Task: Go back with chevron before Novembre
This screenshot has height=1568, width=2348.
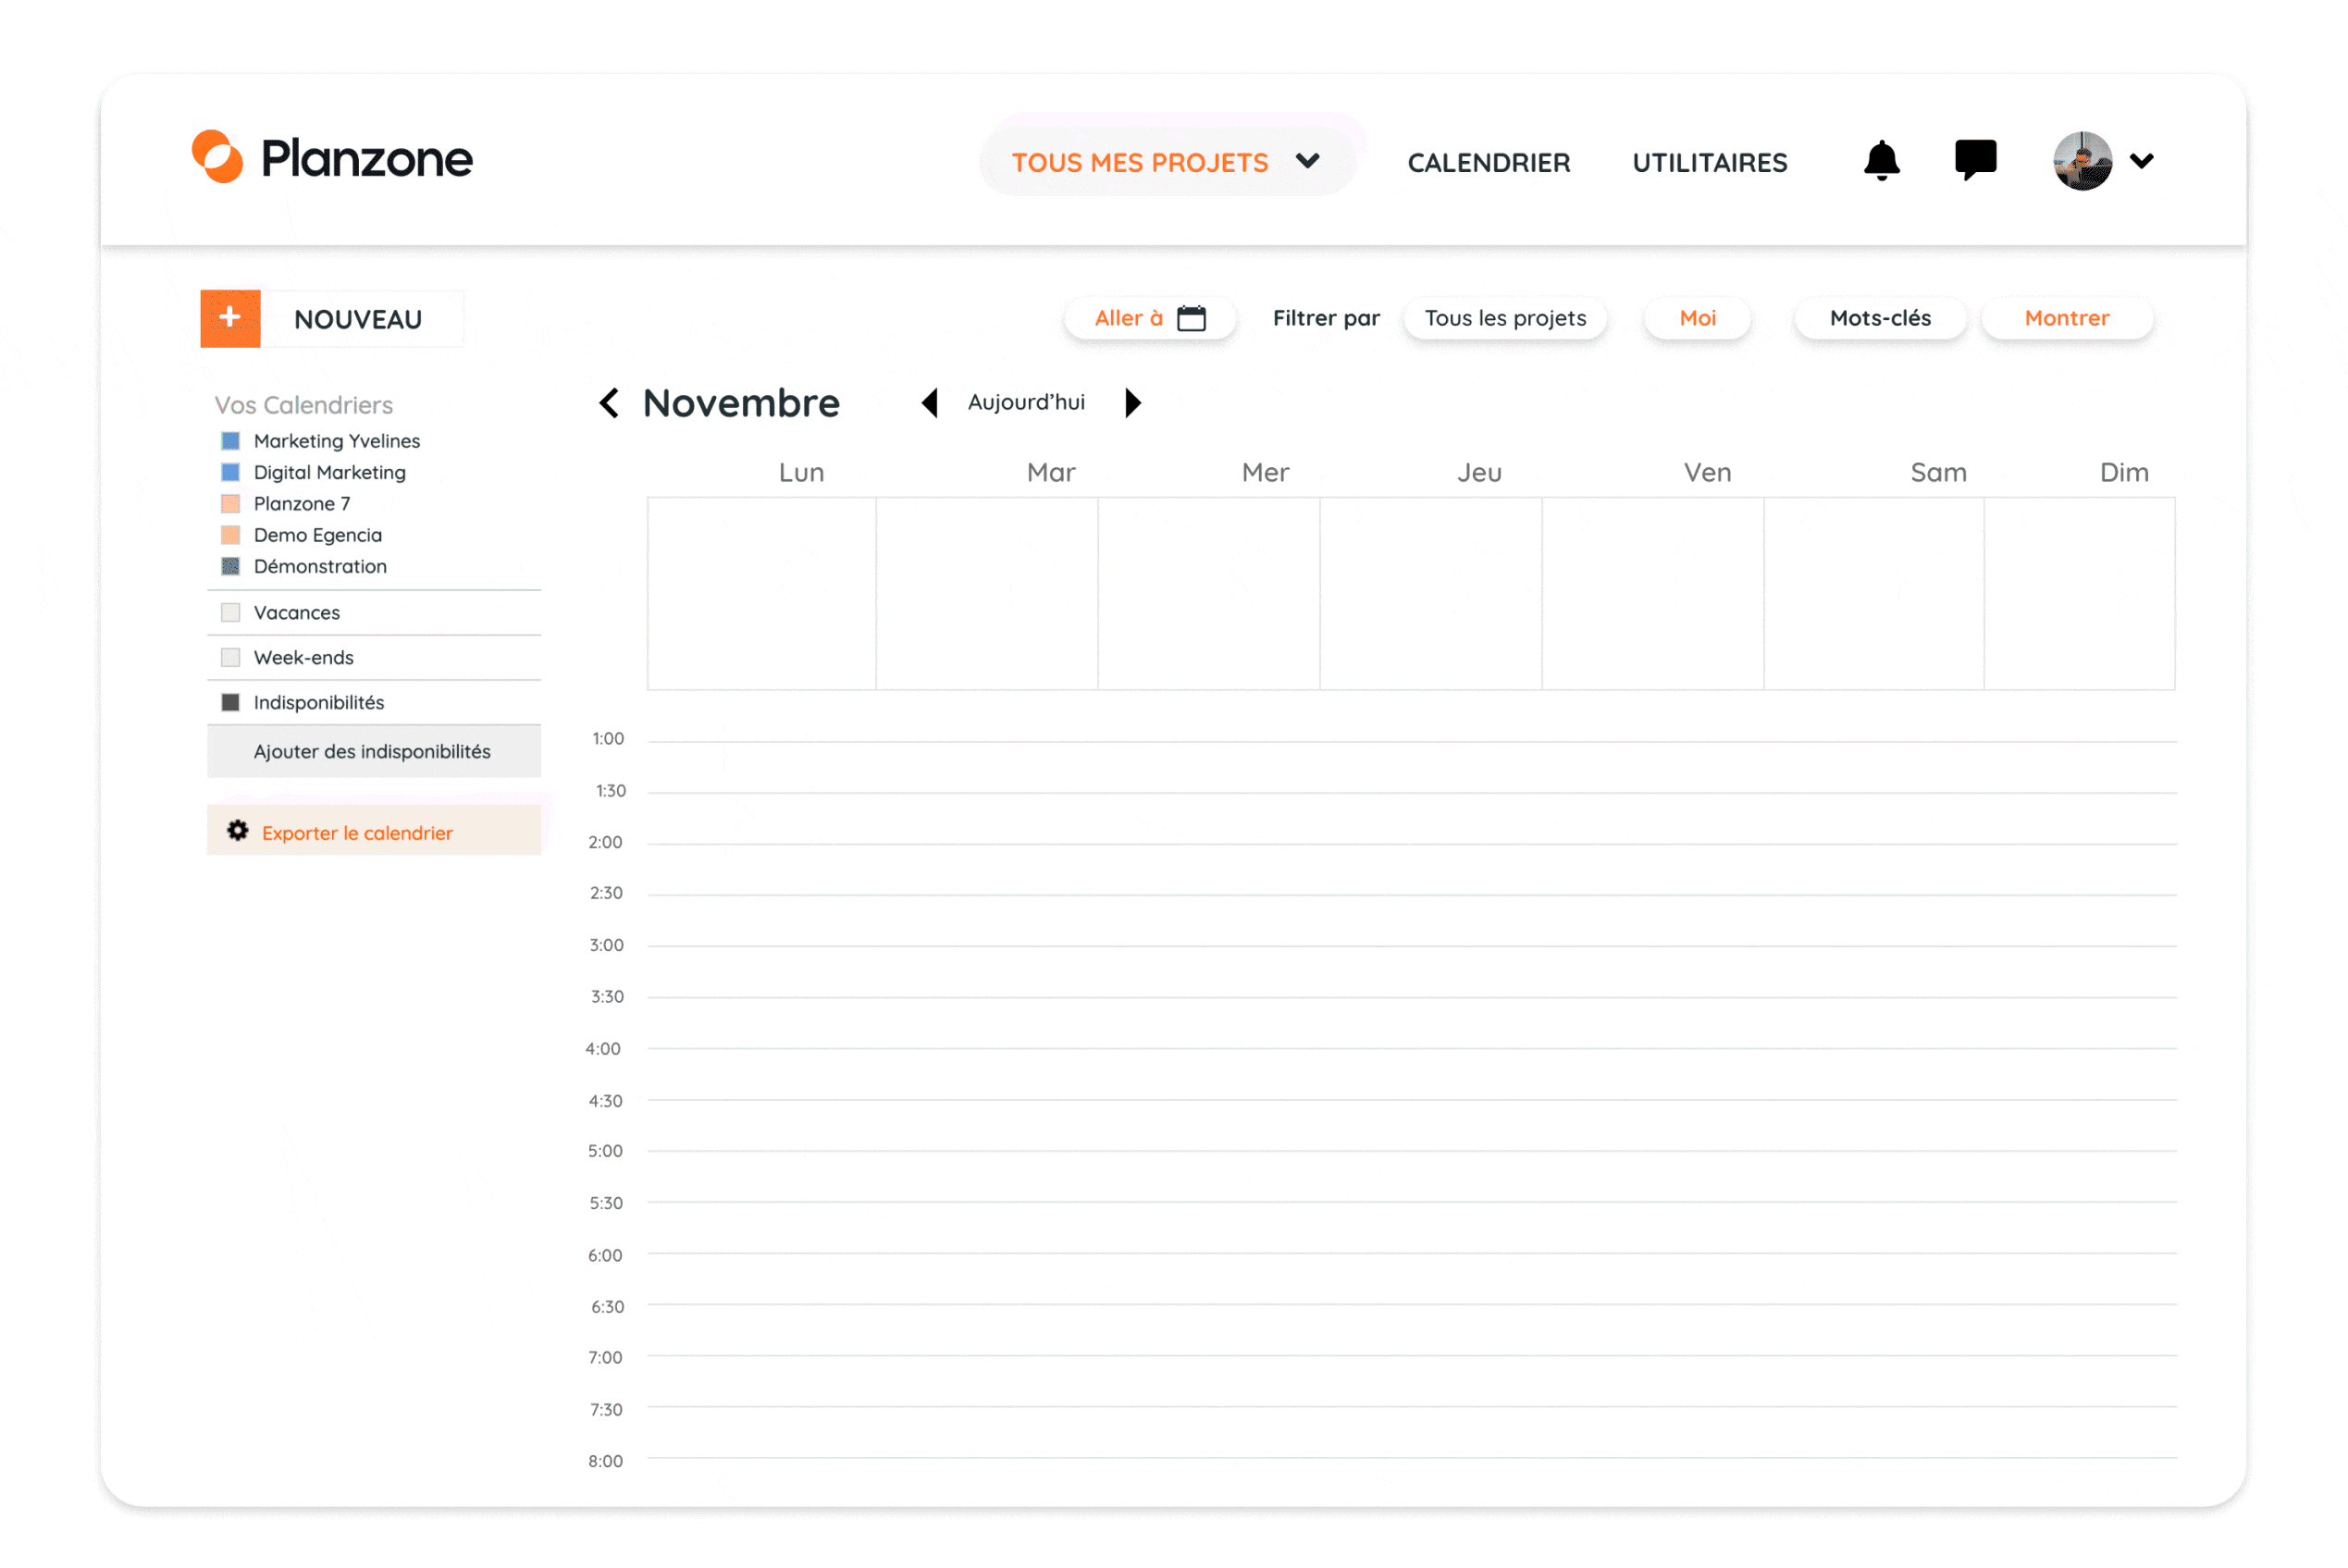Action: tap(609, 403)
